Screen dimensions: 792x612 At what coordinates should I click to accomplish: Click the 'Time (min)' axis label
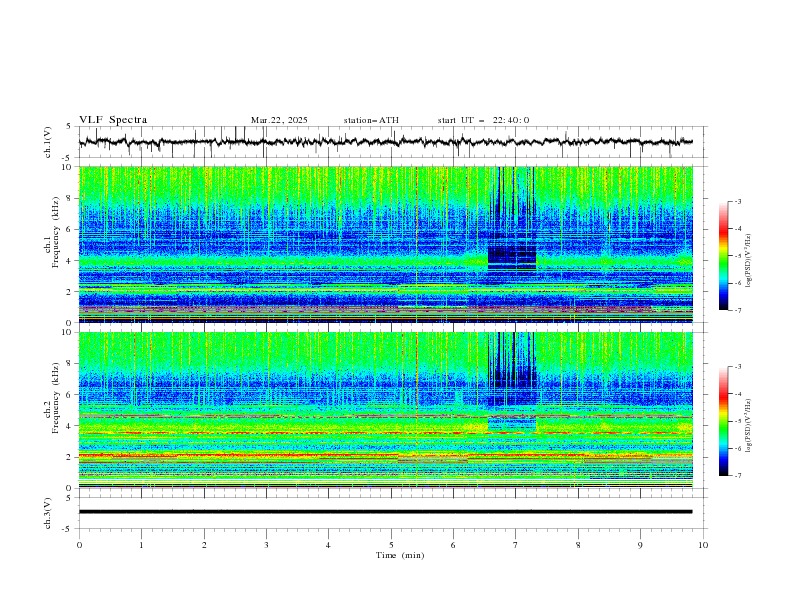[400, 555]
